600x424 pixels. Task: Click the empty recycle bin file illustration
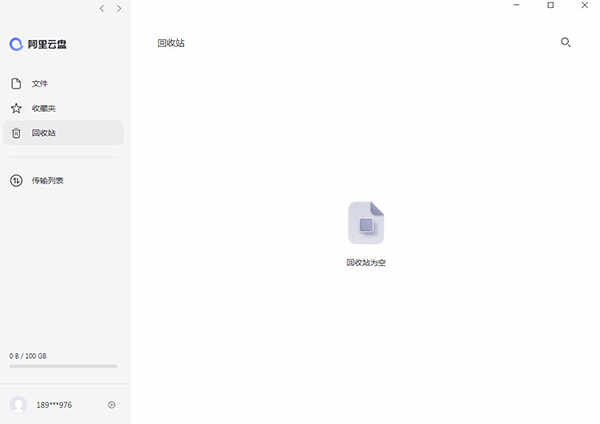coord(366,222)
